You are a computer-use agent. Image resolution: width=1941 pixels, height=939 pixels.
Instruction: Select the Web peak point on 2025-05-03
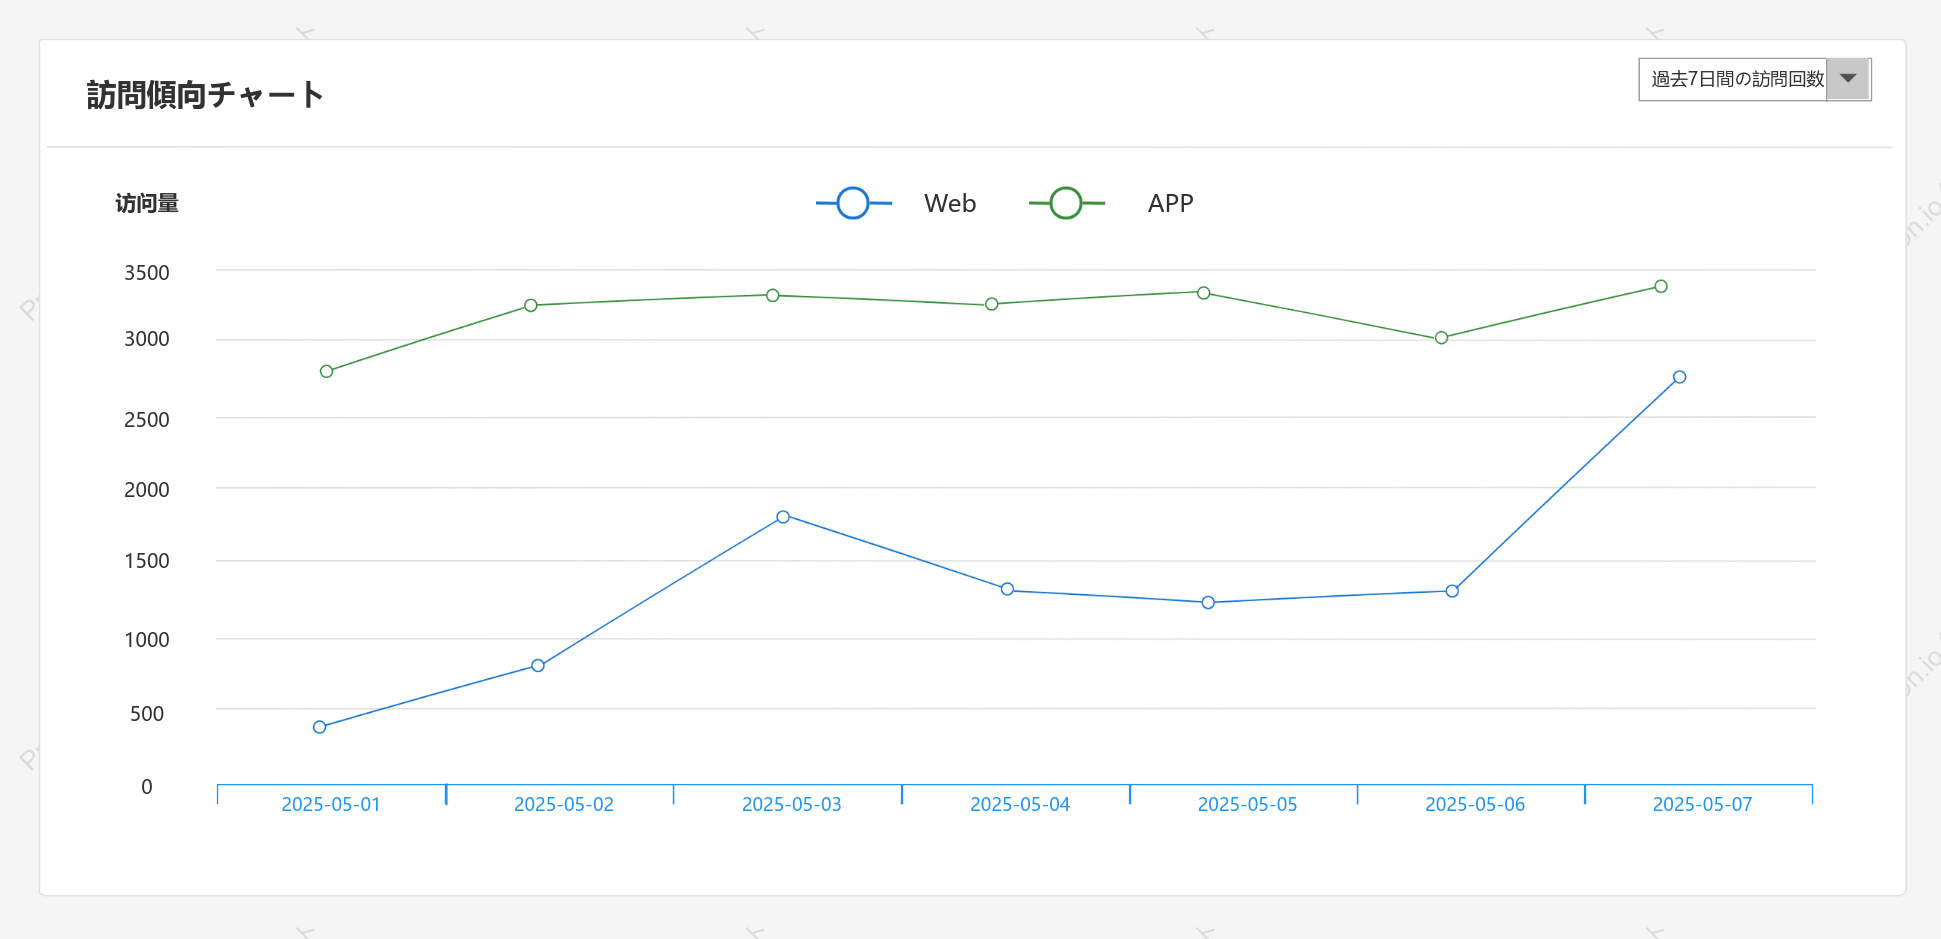coord(783,517)
